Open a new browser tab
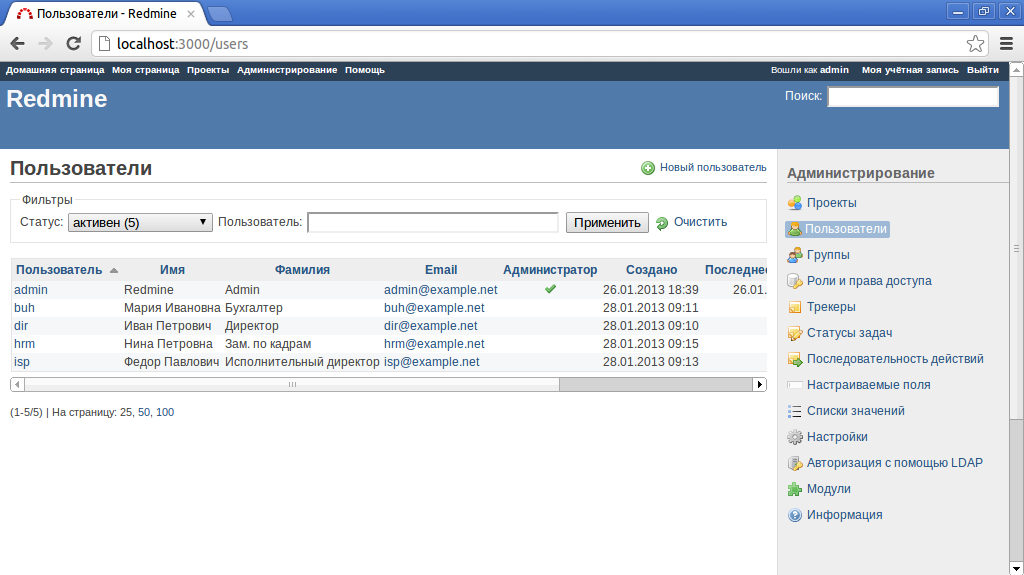Screen dimensions: 1024x575 click(x=220, y=14)
